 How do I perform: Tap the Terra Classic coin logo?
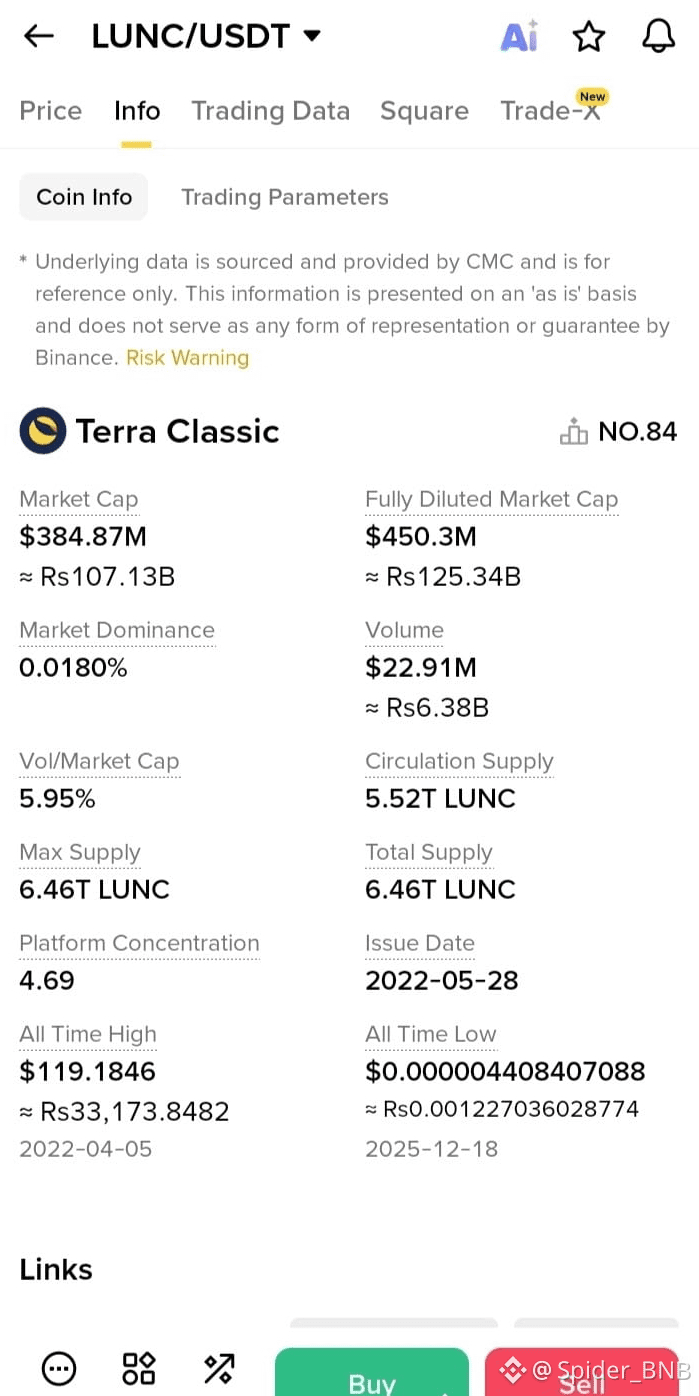(x=43, y=431)
